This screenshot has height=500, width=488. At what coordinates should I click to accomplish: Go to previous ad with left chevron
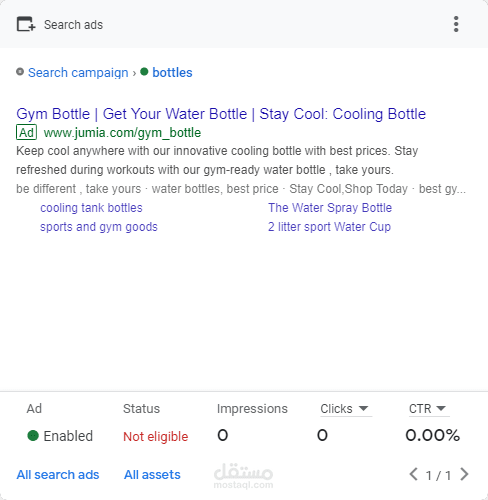[414, 474]
